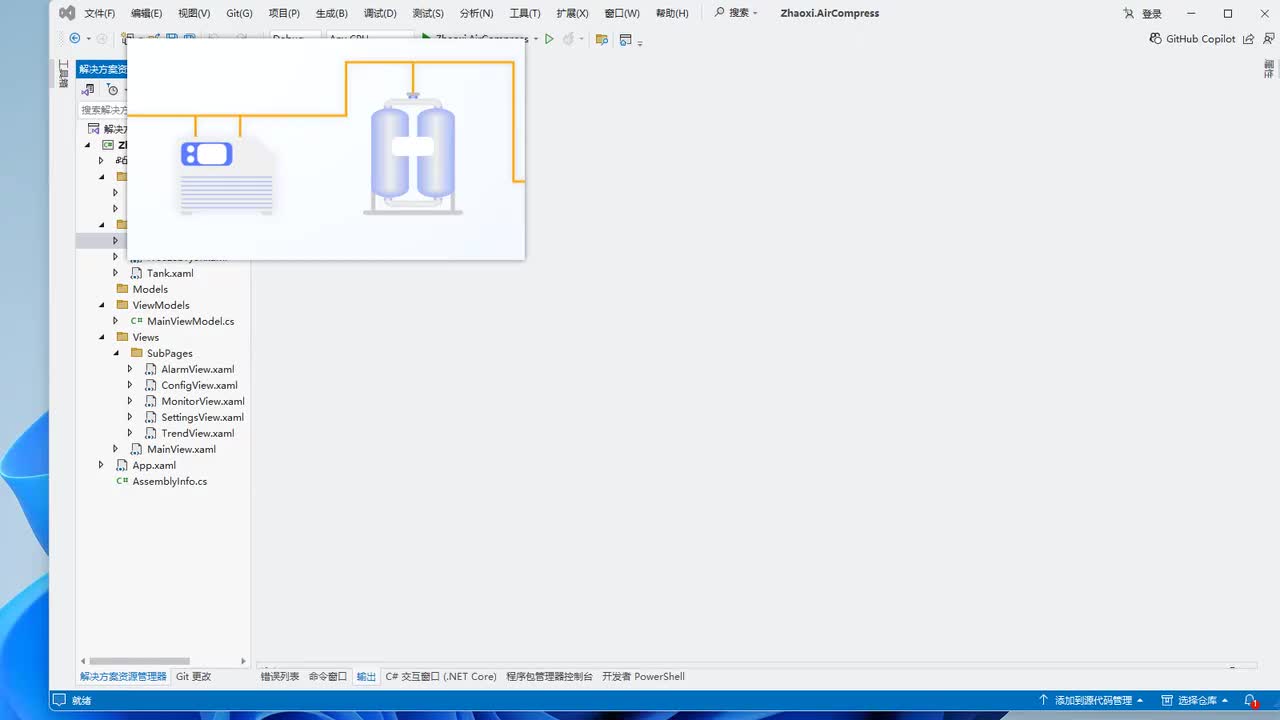Open the 命令窗口 tab
This screenshot has width=1280, height=720.
coord(328,677)
